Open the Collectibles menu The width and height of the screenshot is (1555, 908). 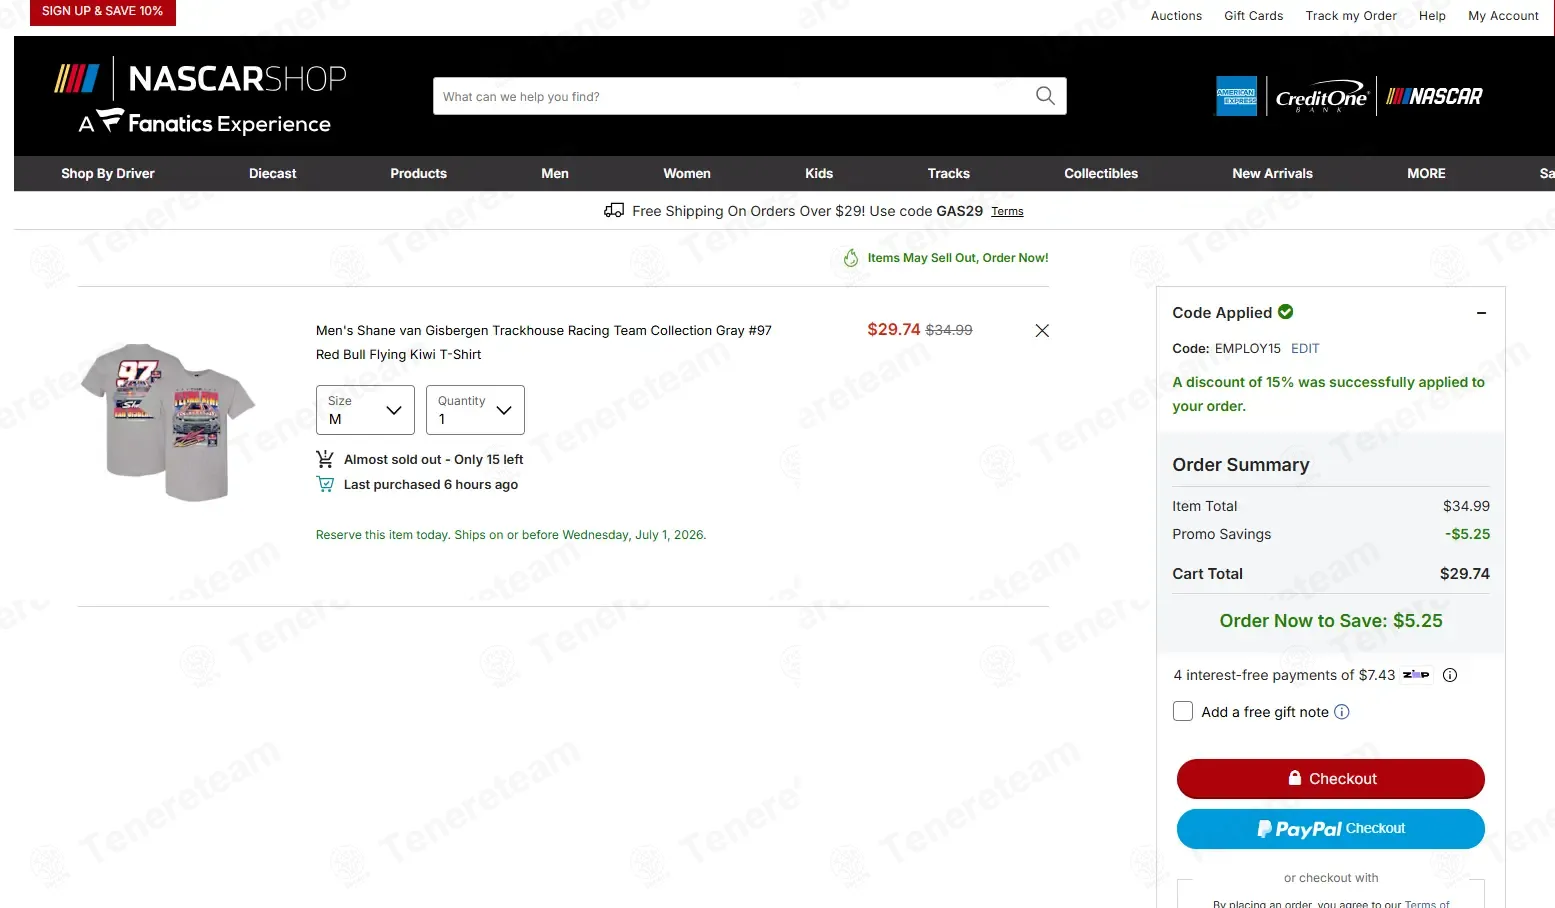(x=1101, y=173)
